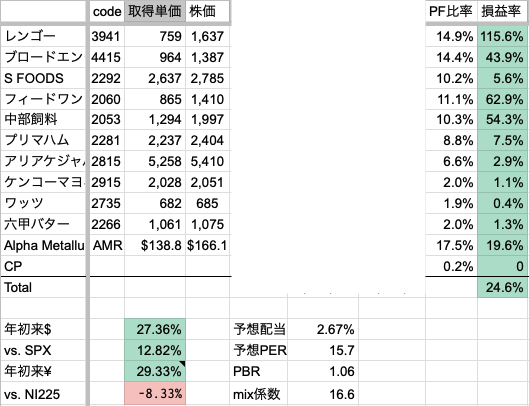Select stock price 2,051
Image resolution: width=529 pixels, height=406 pixels.
point(207,182)
